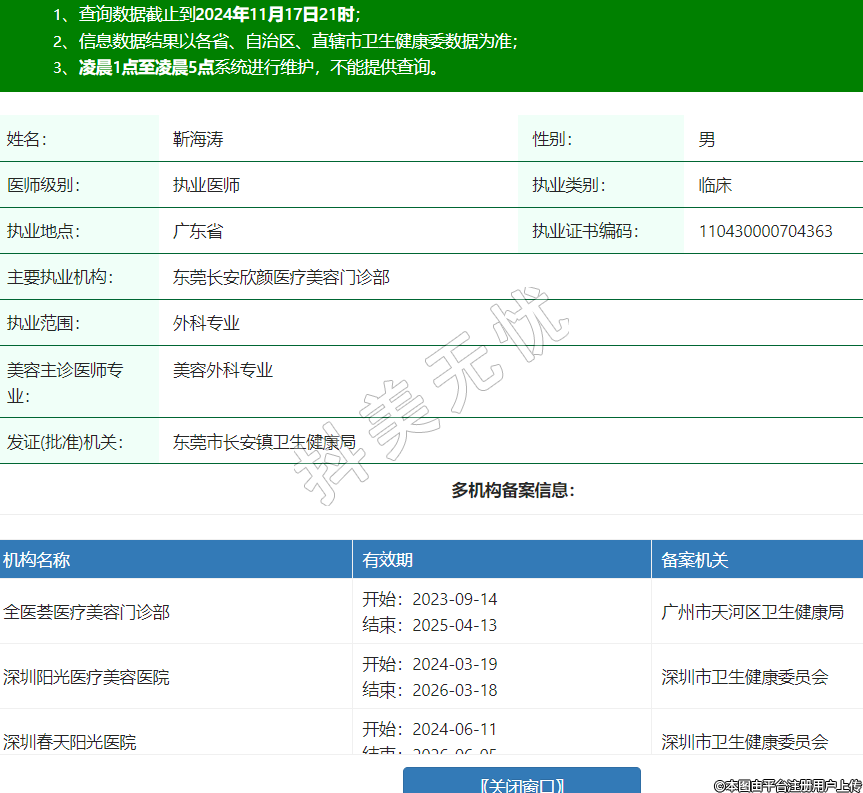Click the doctor name 靳海涛

pos(198,139)
